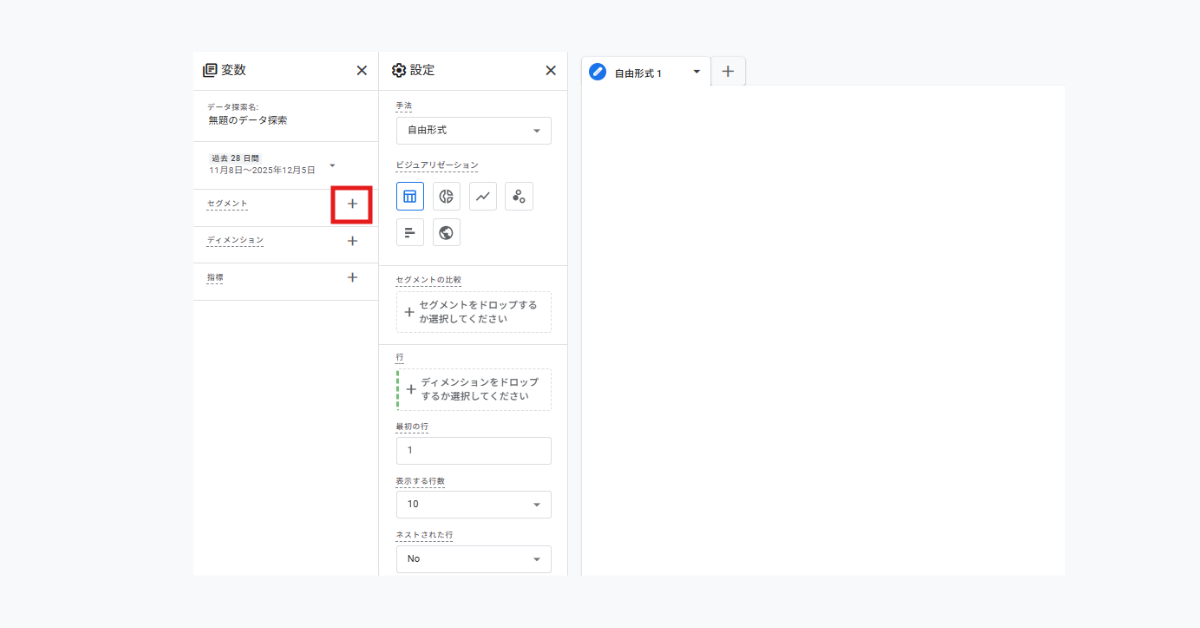Select the line chart visualization icon

pyautogui.click(x=483, y=197)
